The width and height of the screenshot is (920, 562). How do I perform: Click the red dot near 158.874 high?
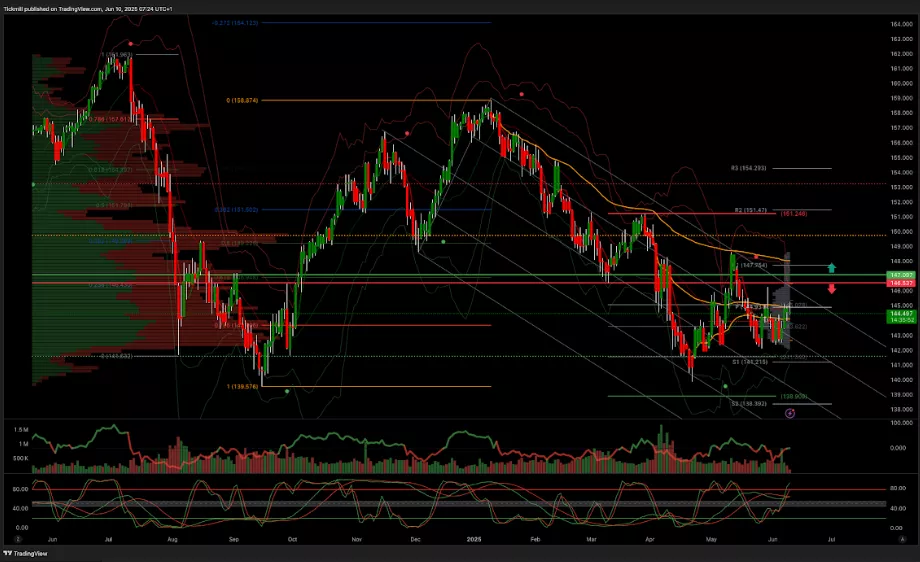pyautogui.click(x=522, y=94)
